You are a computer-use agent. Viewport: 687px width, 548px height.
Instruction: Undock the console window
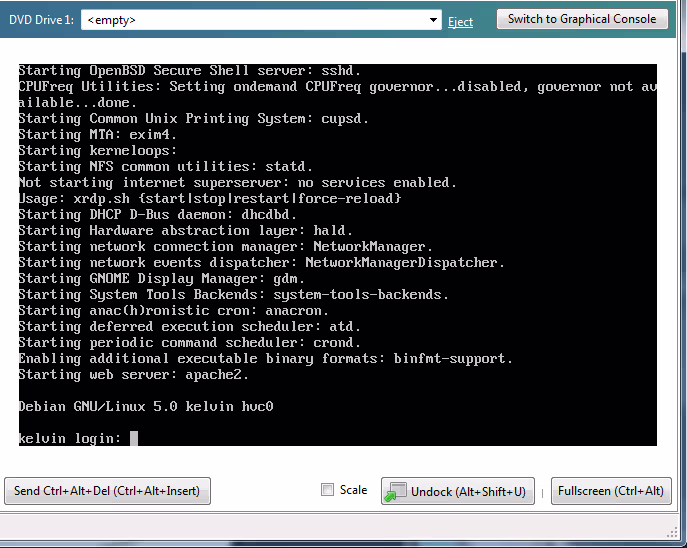(458, 491)
